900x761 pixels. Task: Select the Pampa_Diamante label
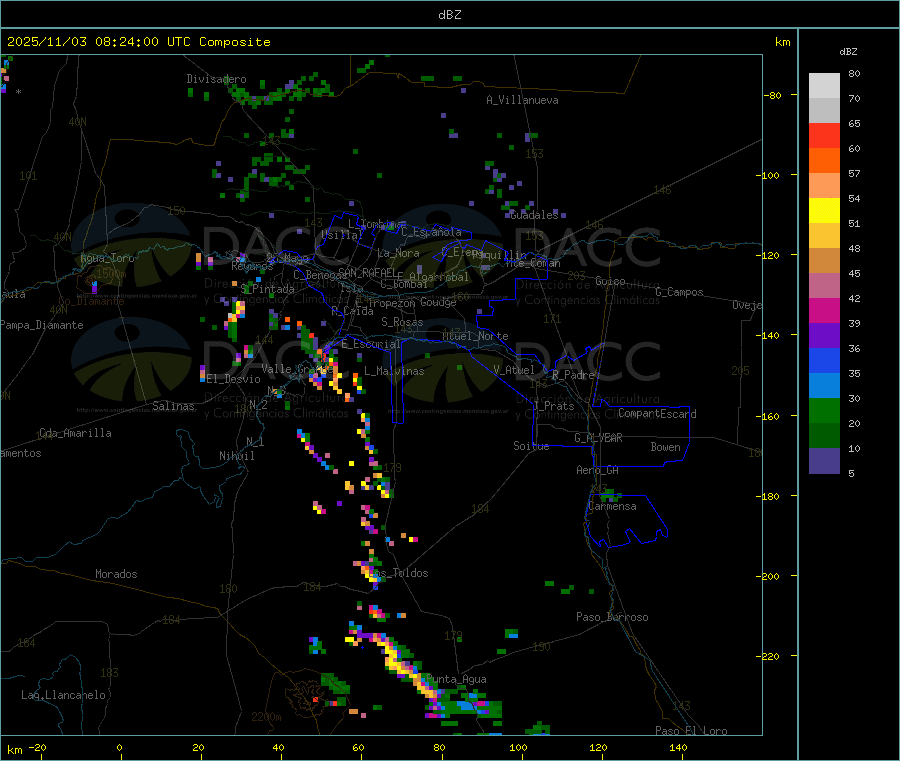[42, 325]
